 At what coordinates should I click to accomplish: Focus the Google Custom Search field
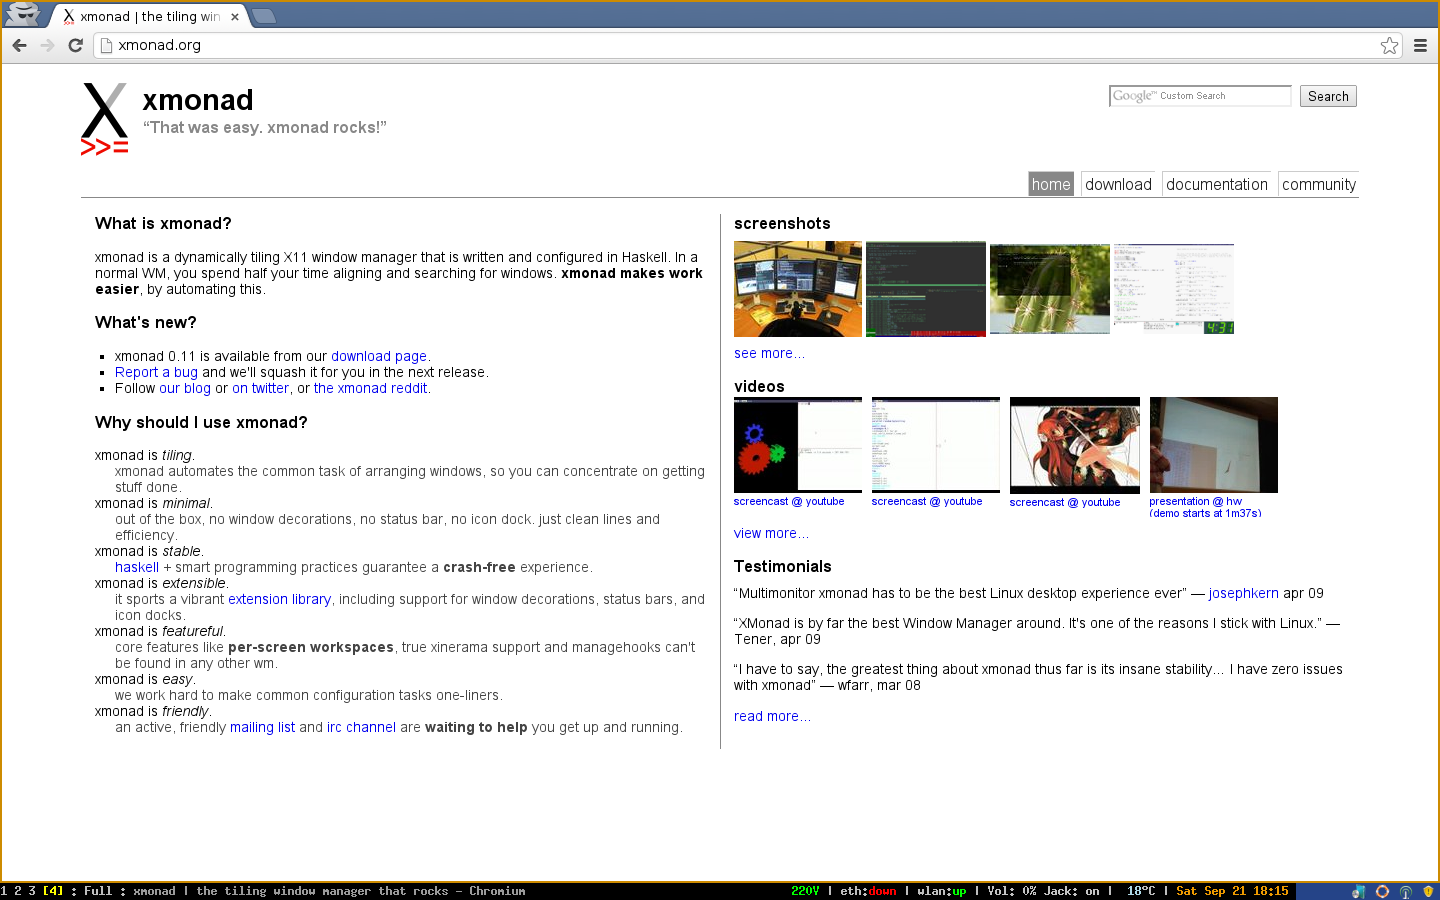pos(1200,96)
